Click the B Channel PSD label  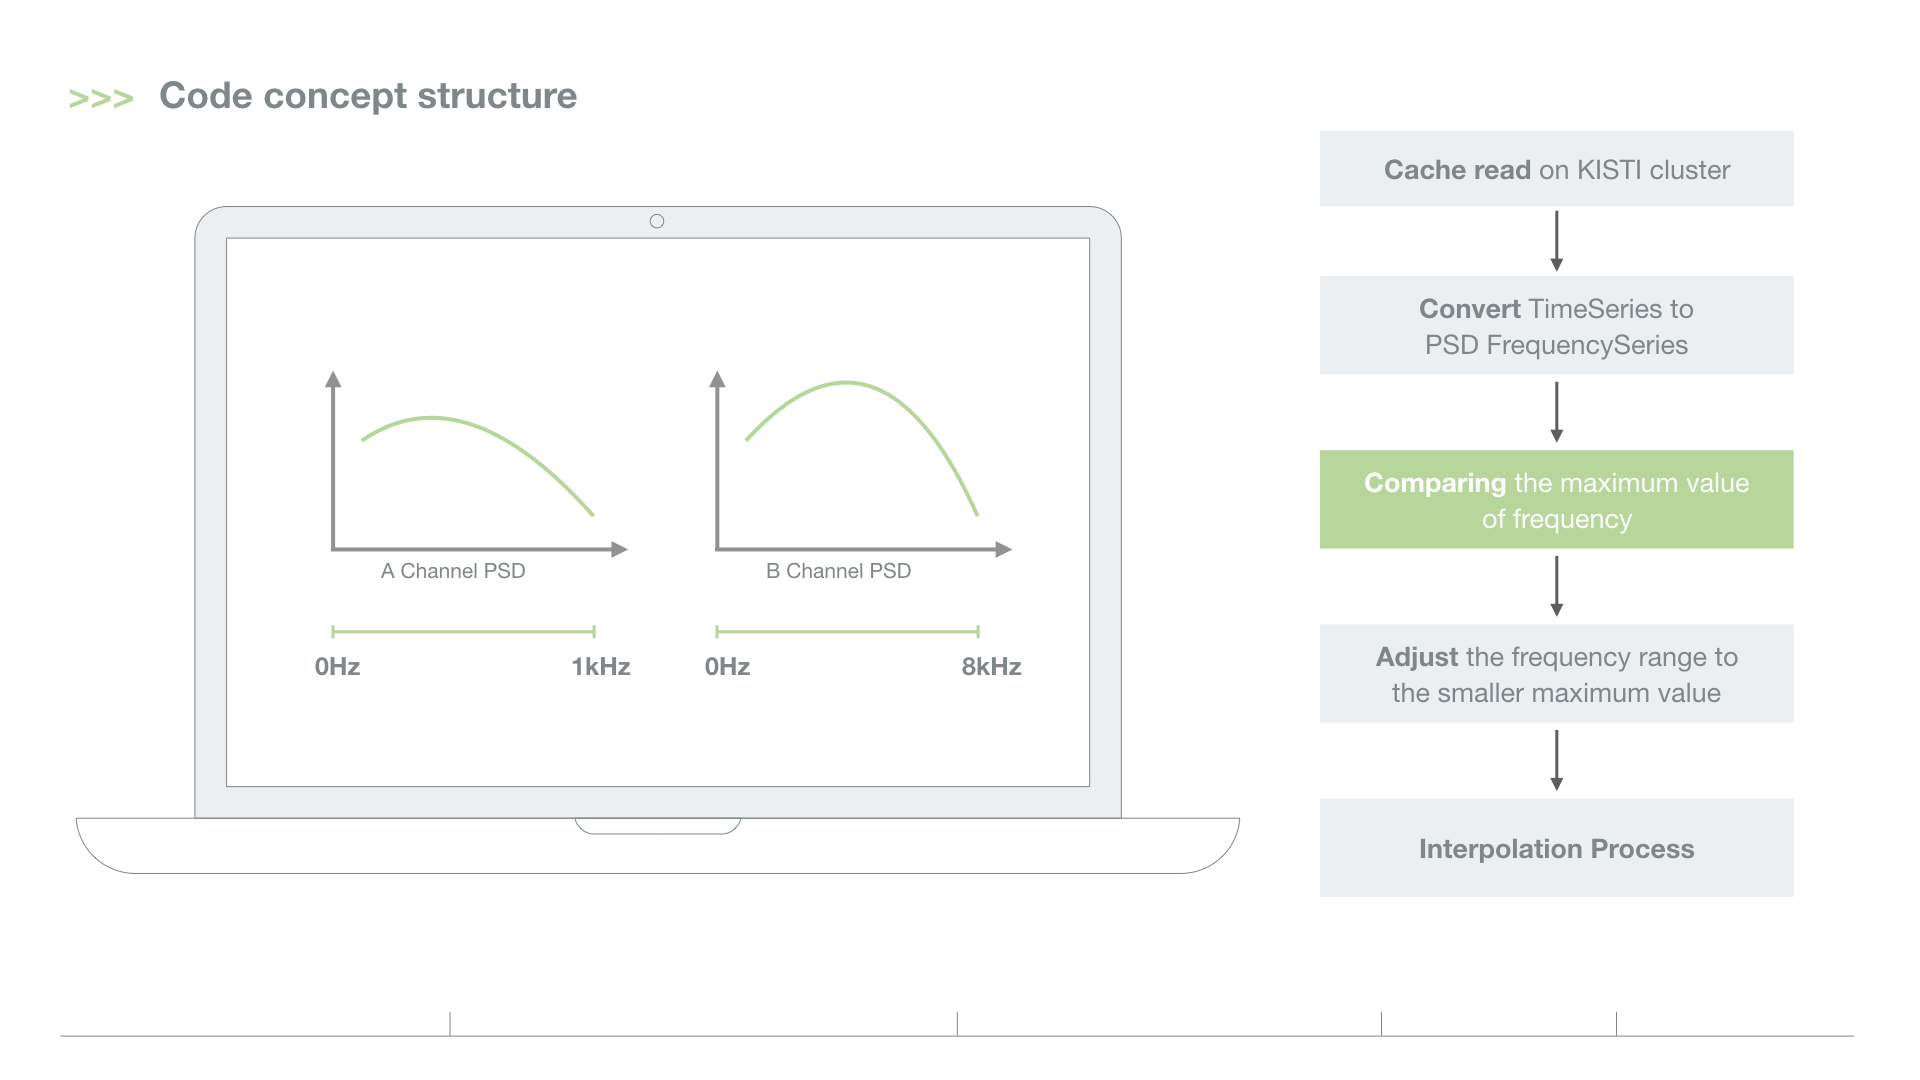point(838,571)
